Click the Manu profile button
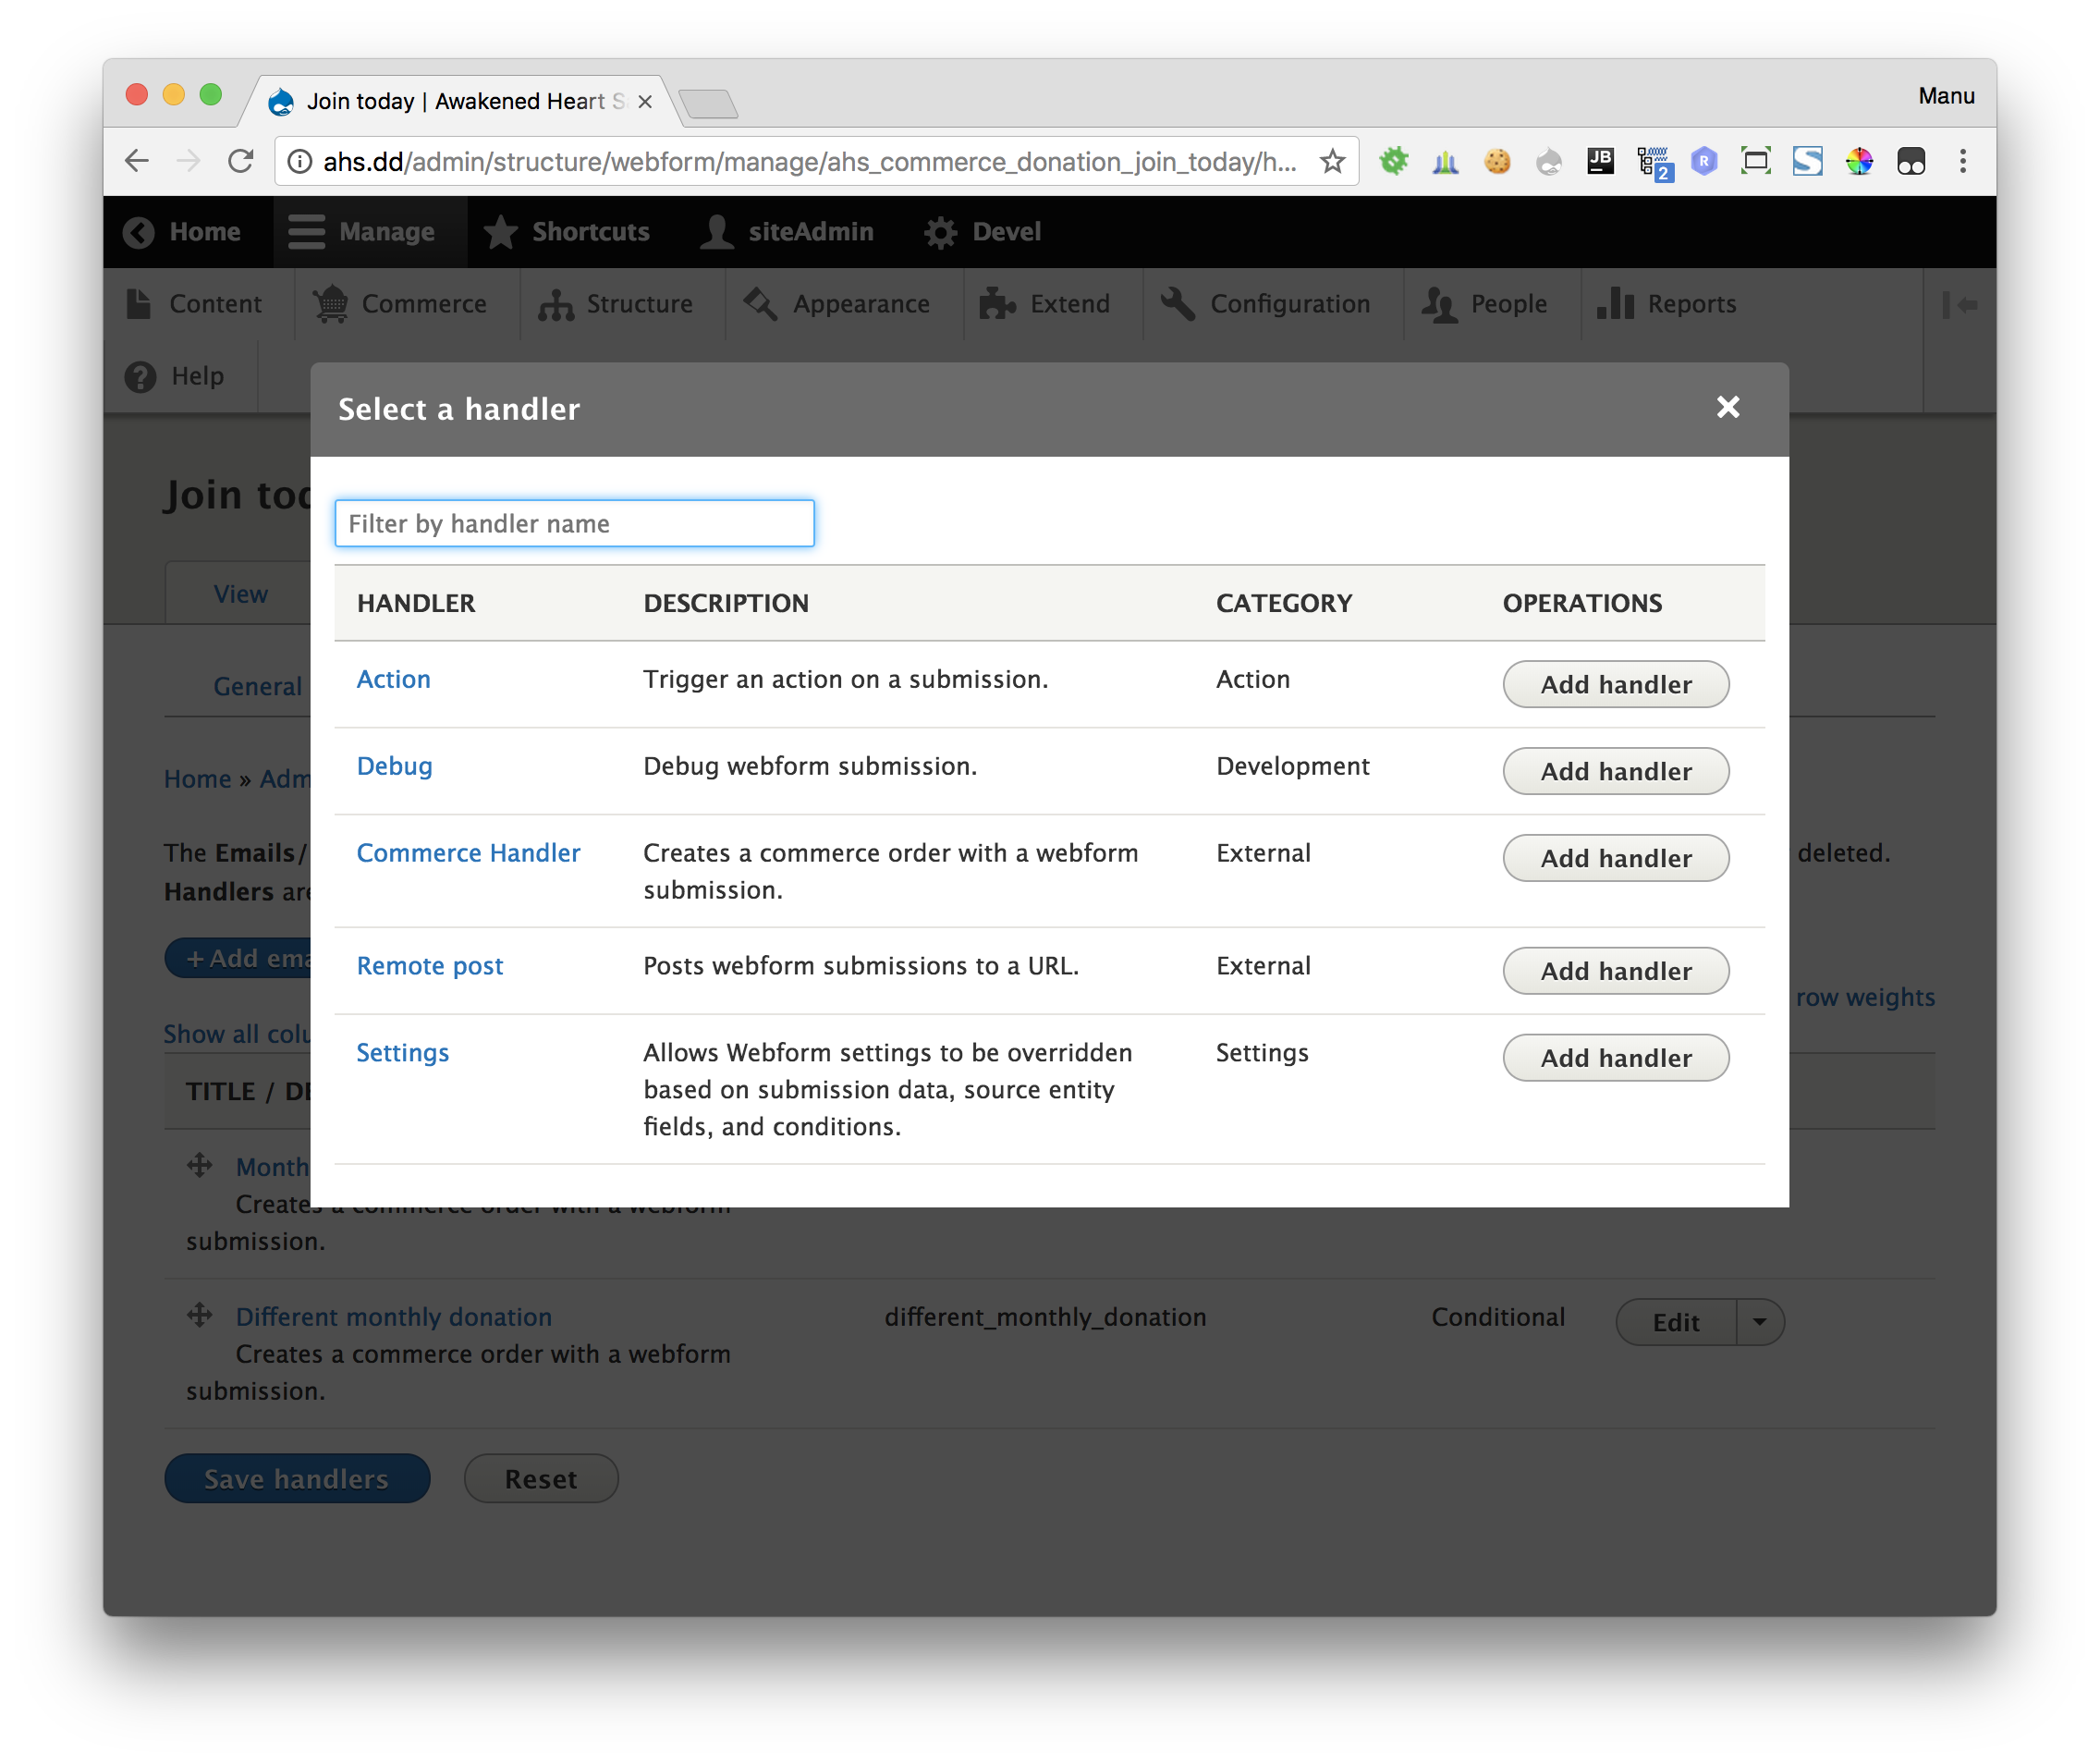Image resolution: width=2100 pixels, height=1764 pixels. (1945, 96)
